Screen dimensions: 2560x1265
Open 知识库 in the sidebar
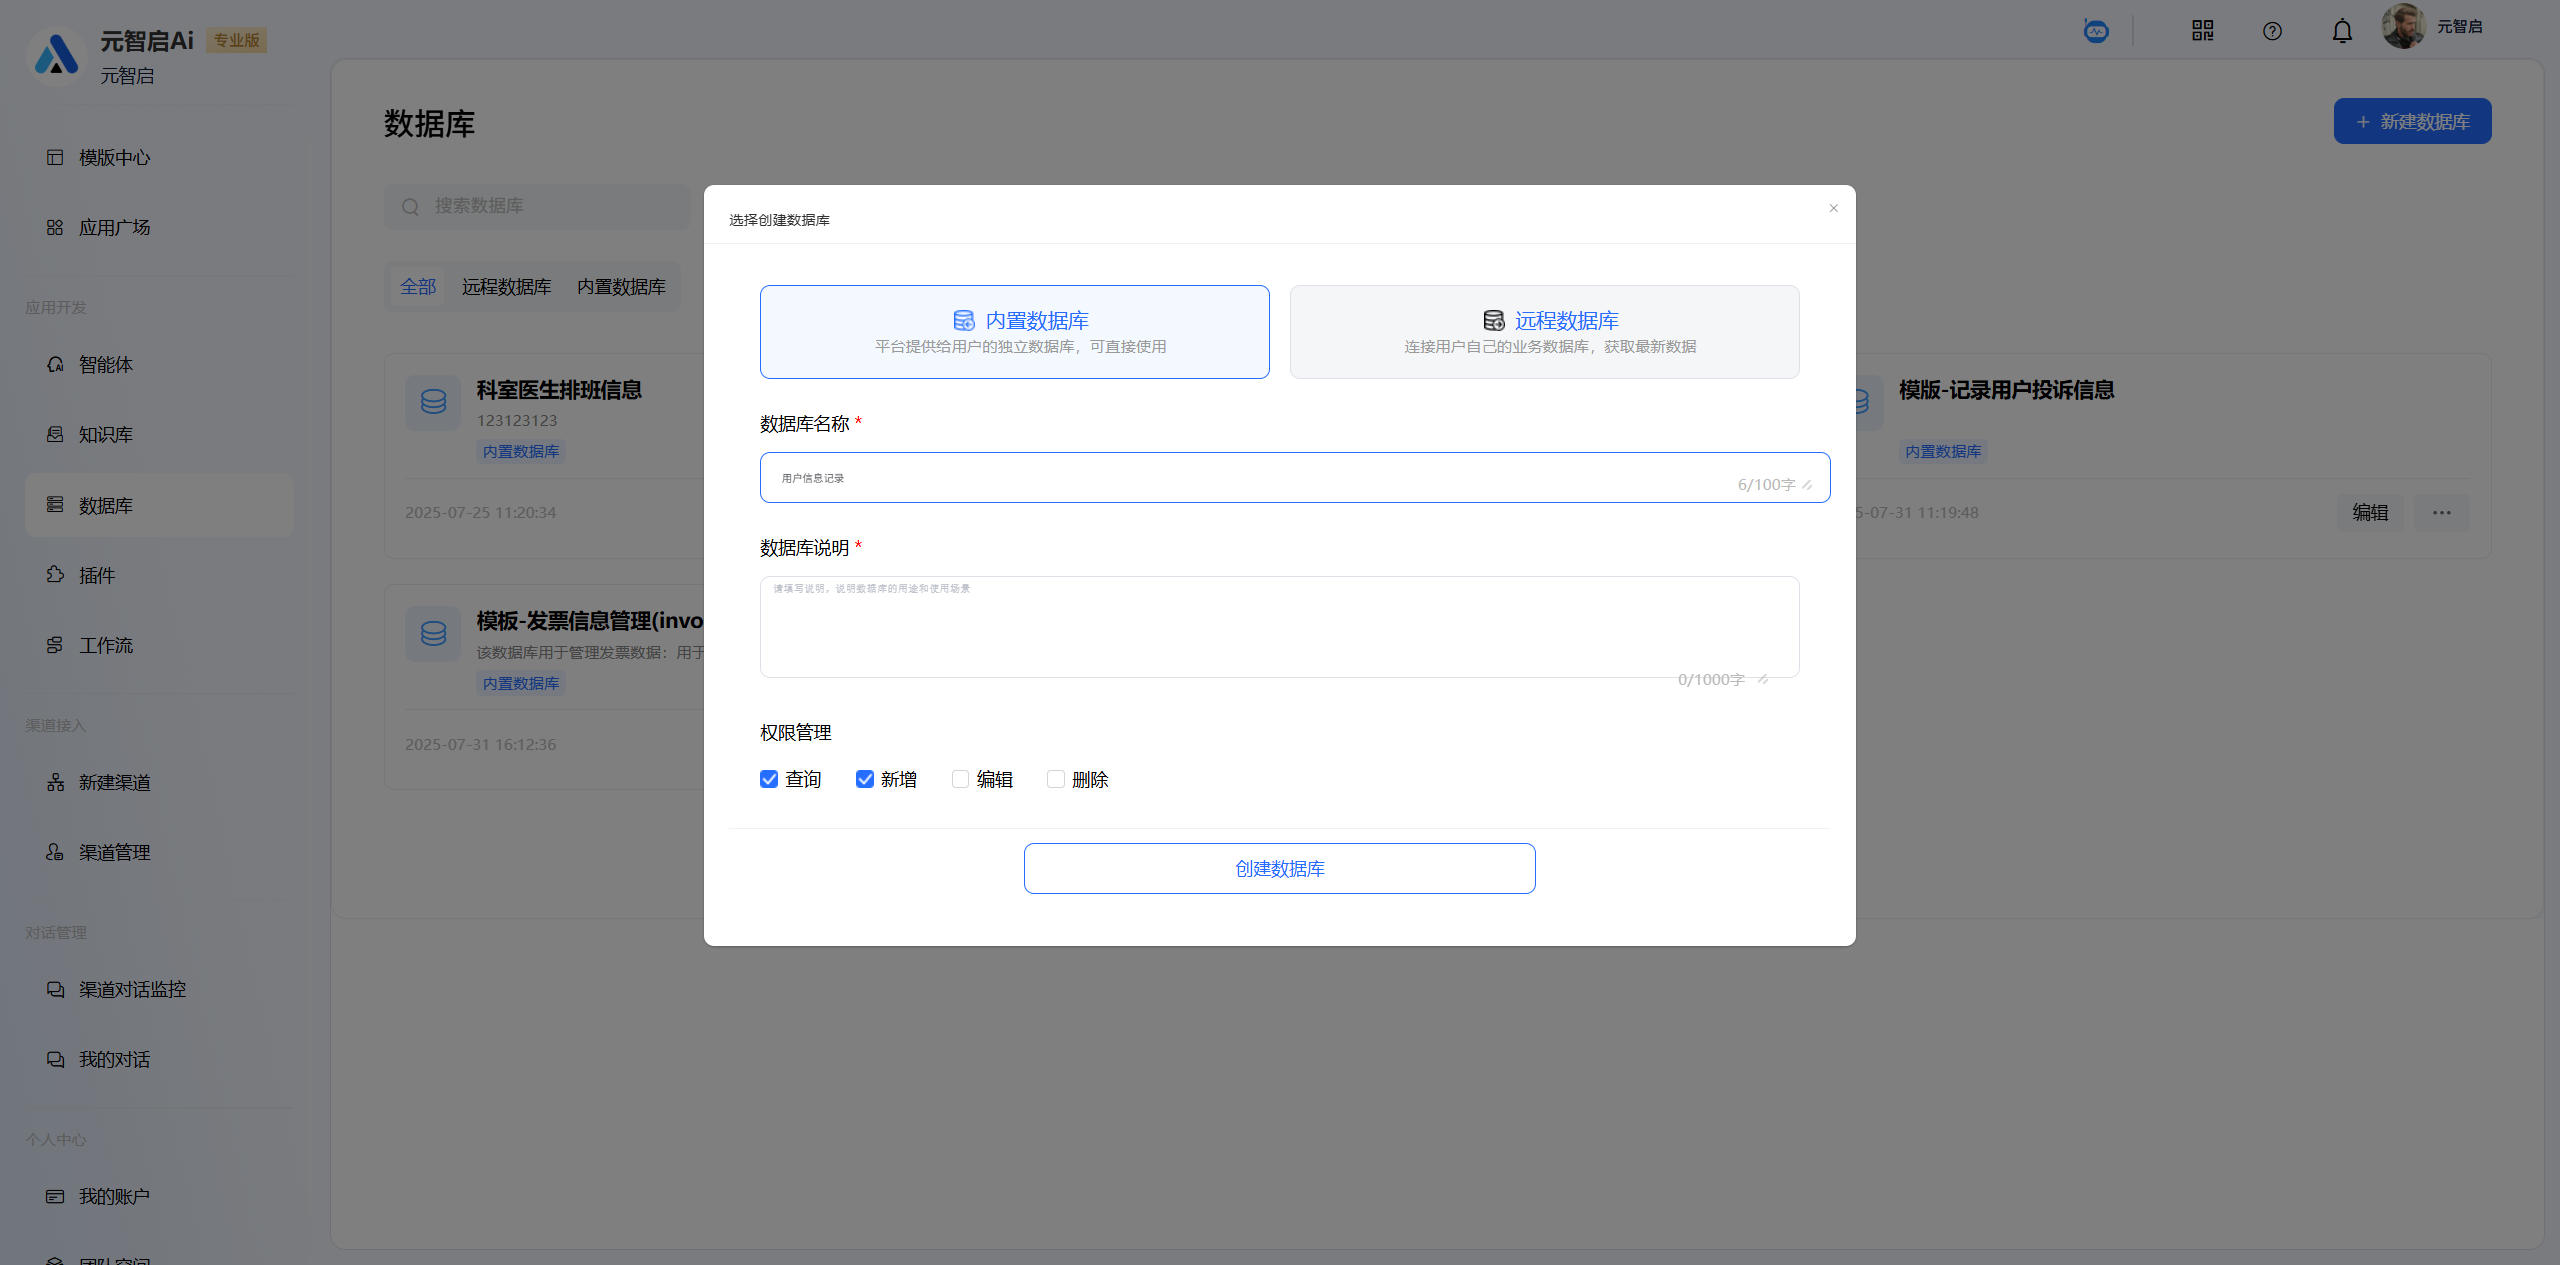click(x=105, y=435)
